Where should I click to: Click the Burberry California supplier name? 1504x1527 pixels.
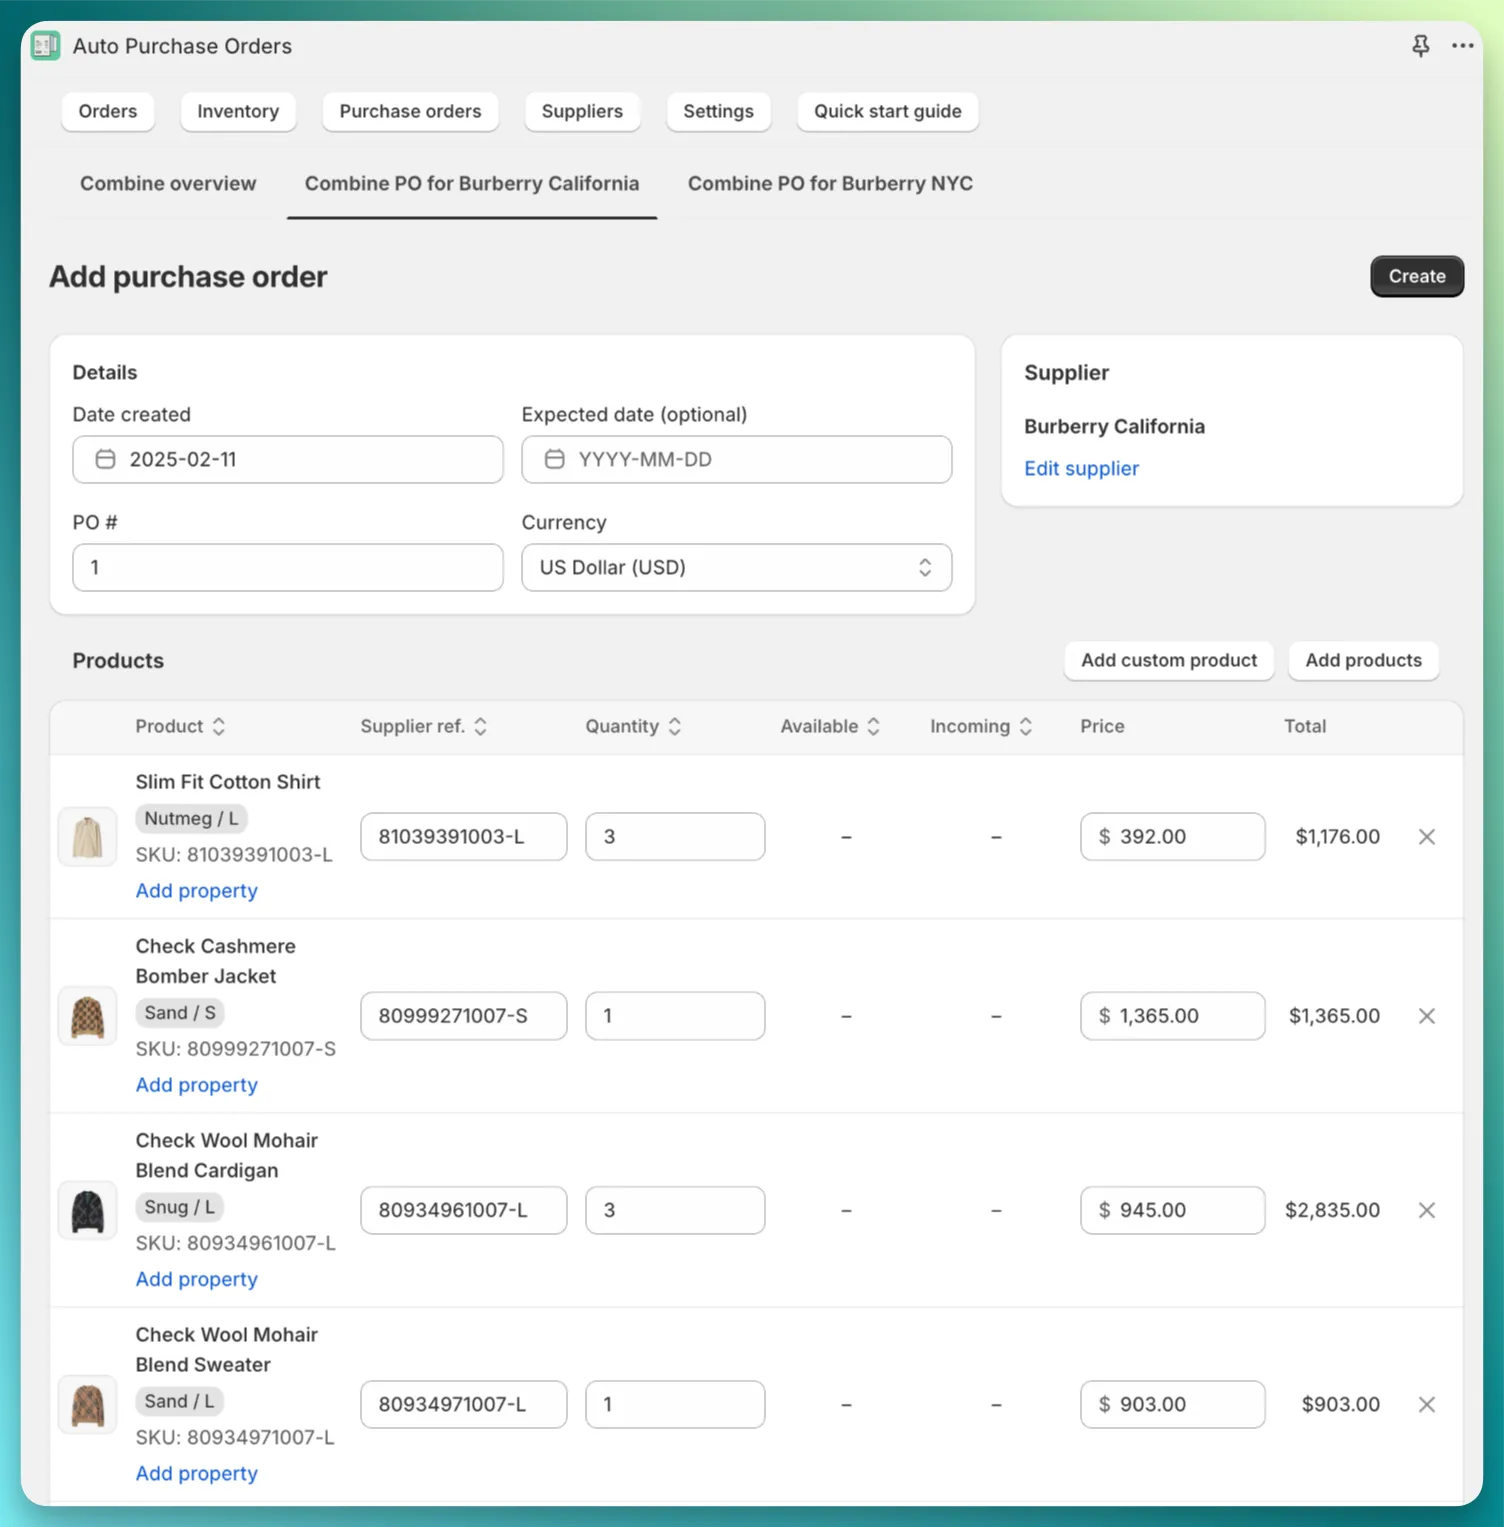(1114, 426)
